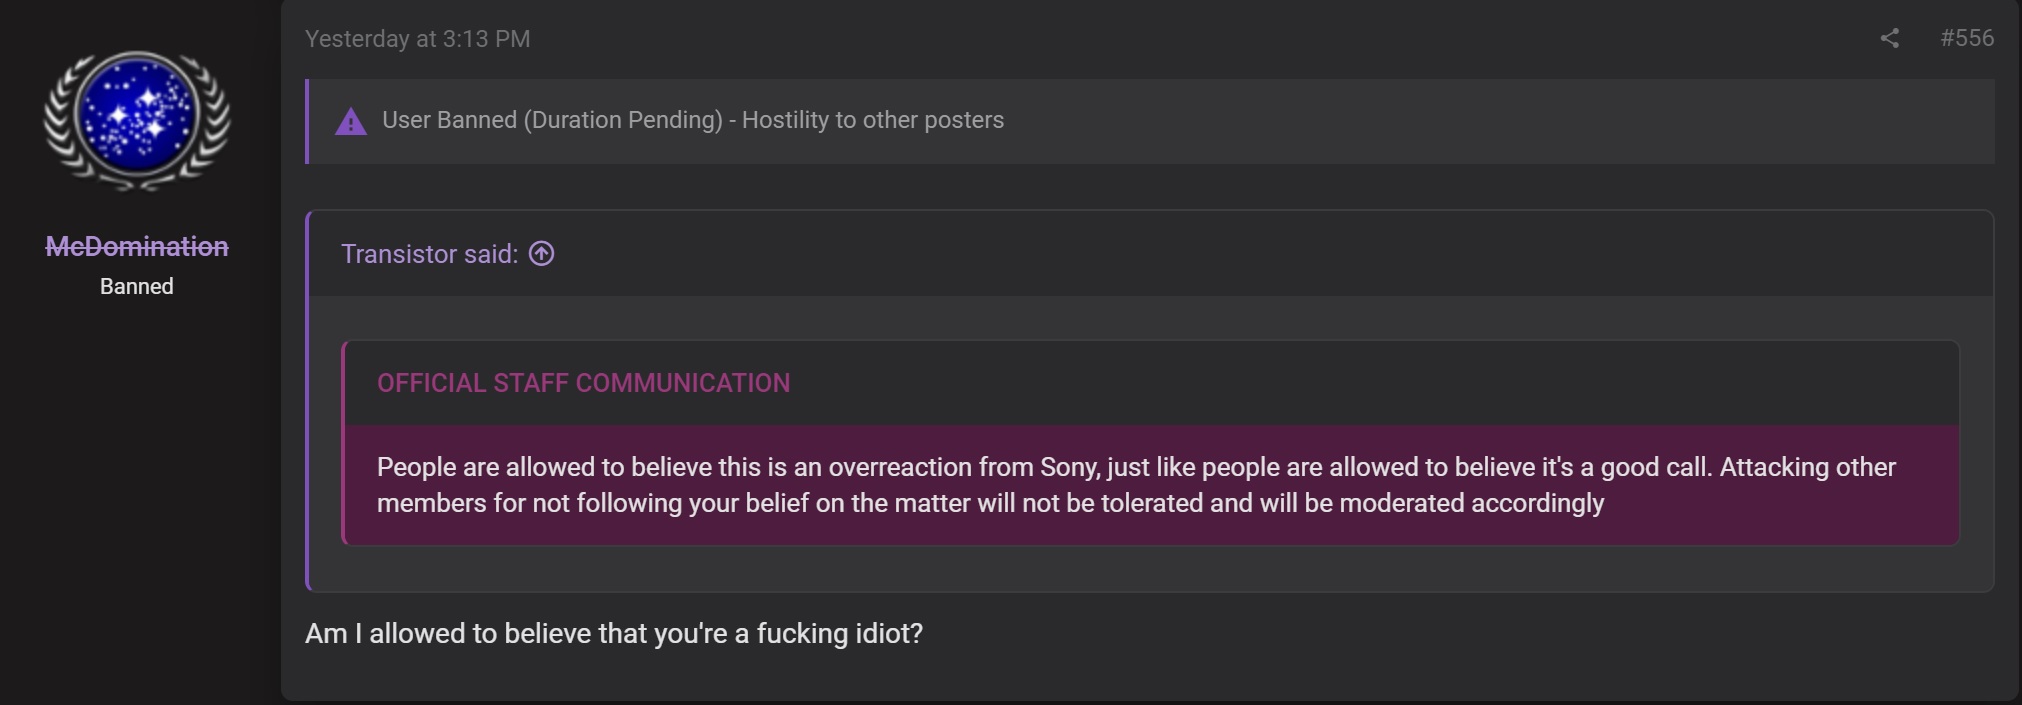
Task: Open McDomination's avatar image
Action: tap(137, 121)
